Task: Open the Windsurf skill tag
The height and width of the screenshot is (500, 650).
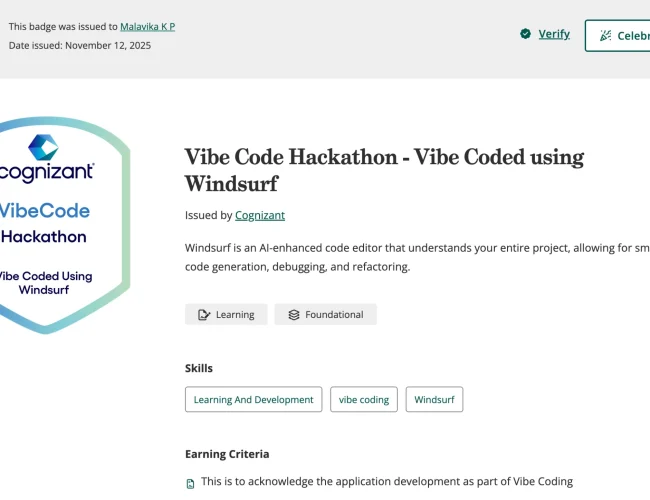Action: click(434, 399)
